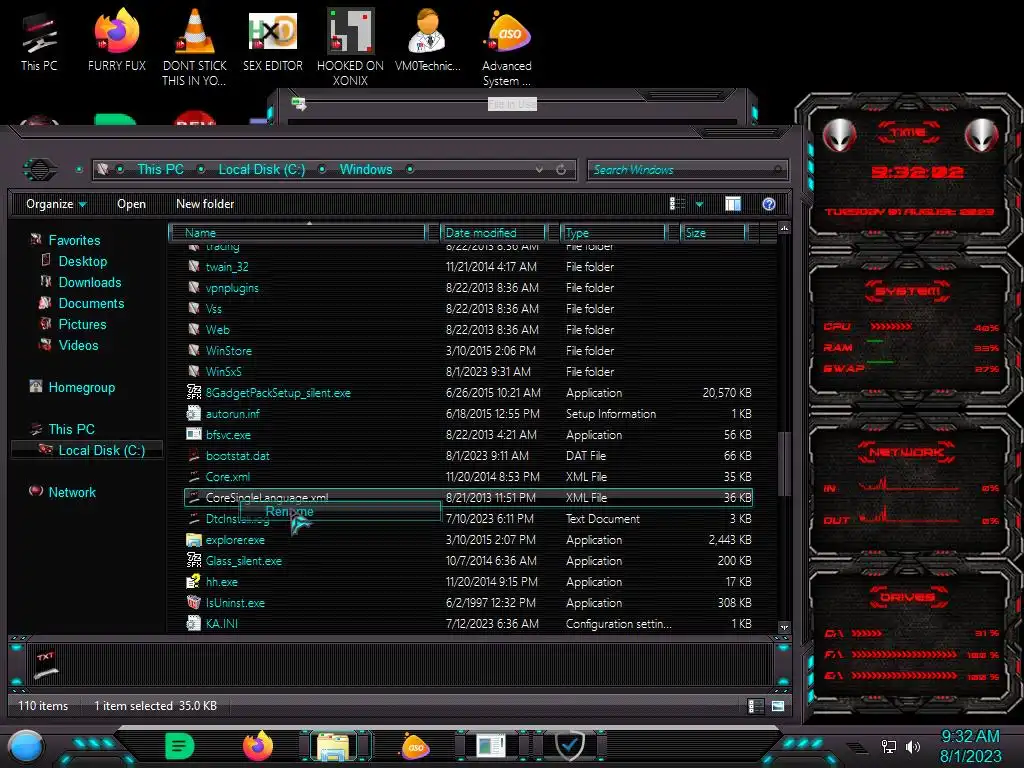Click the volume speaker icon in the tray
The image size is (1024, 768).
(912, 746)
